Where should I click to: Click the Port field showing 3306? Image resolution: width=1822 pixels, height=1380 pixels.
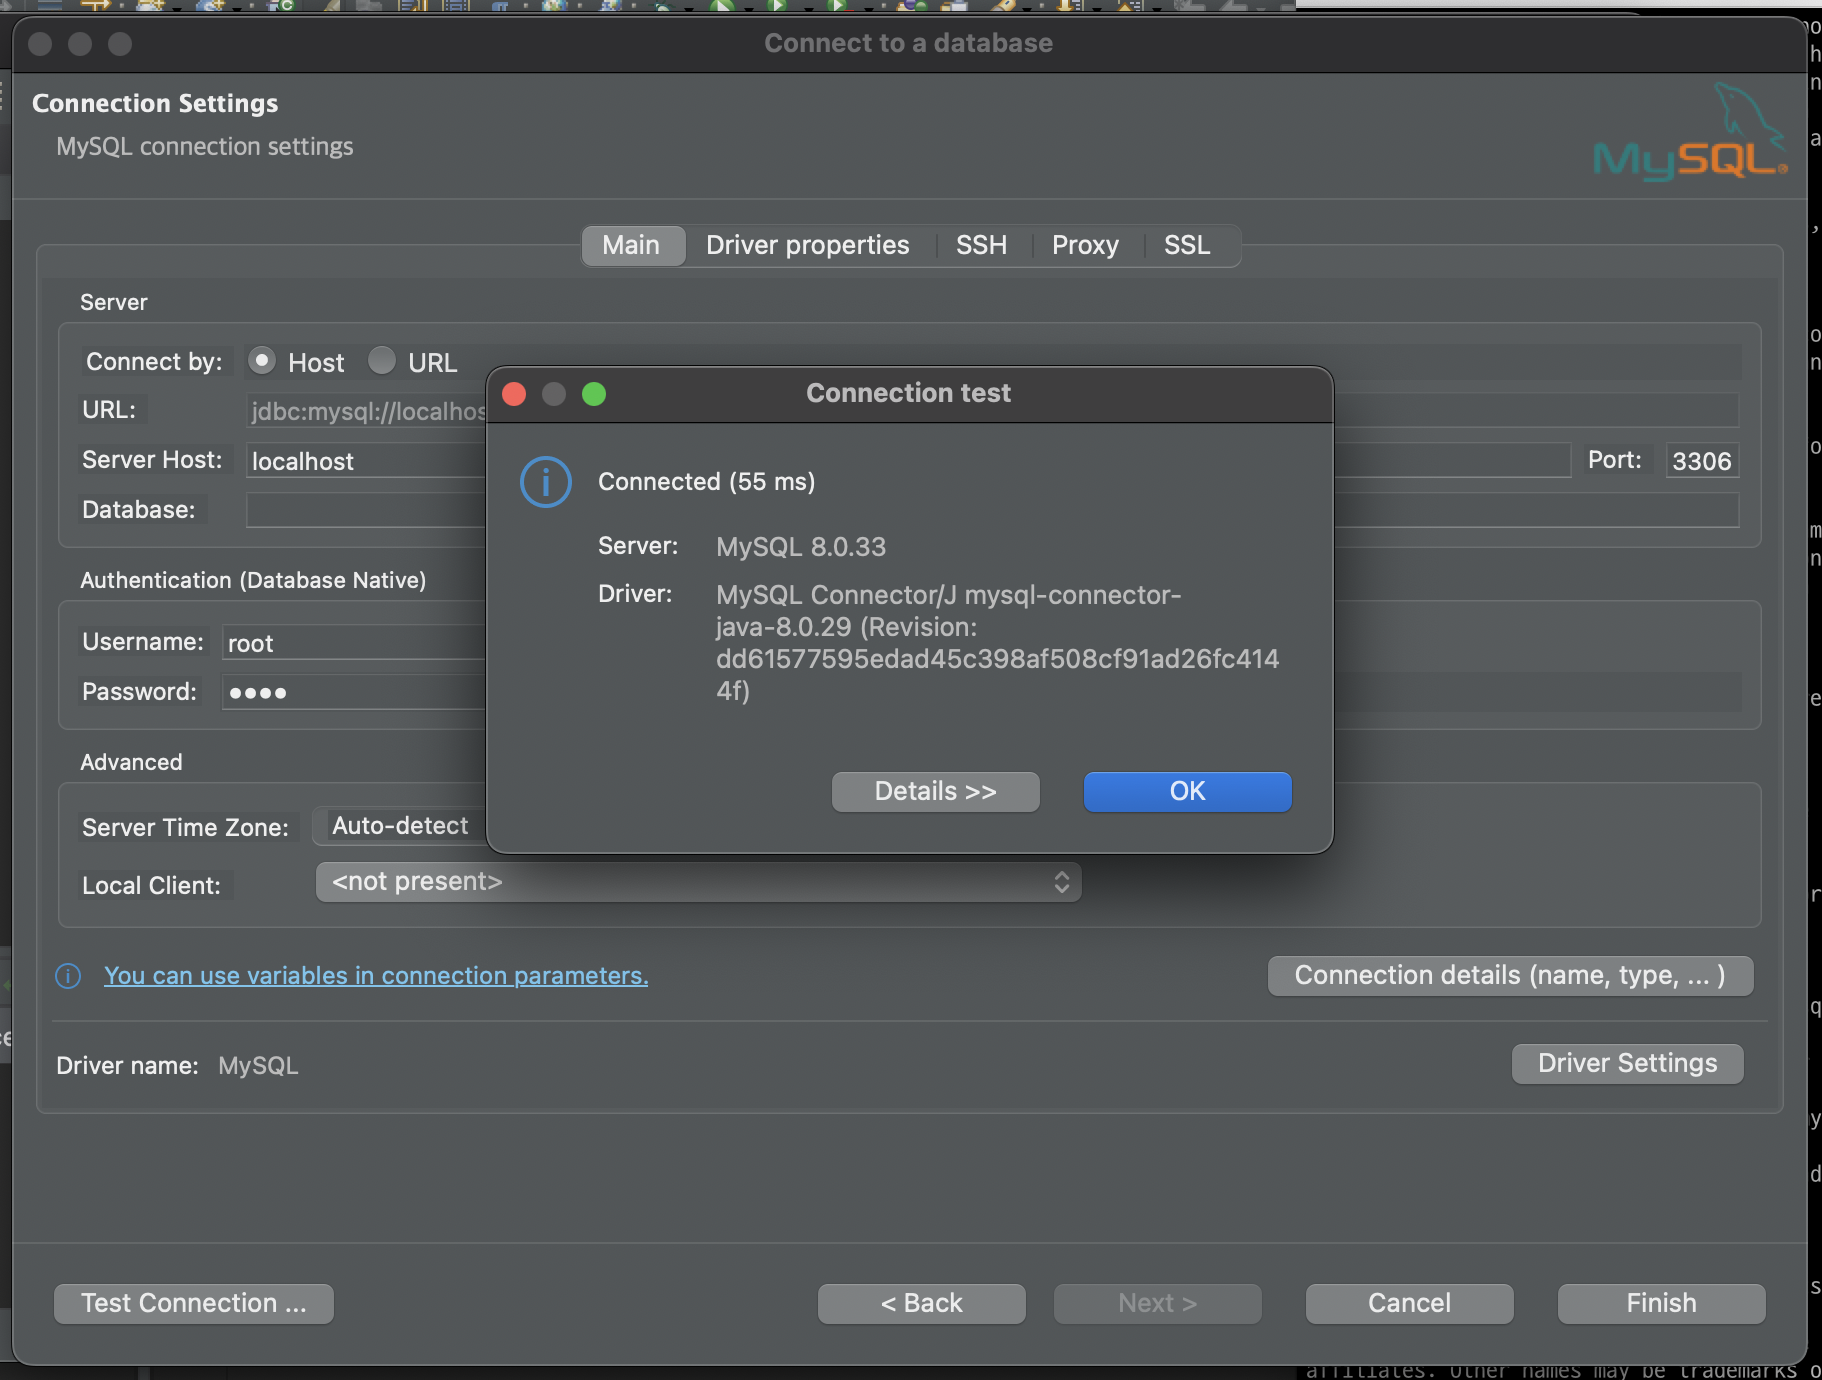(x=1702, y=461)
